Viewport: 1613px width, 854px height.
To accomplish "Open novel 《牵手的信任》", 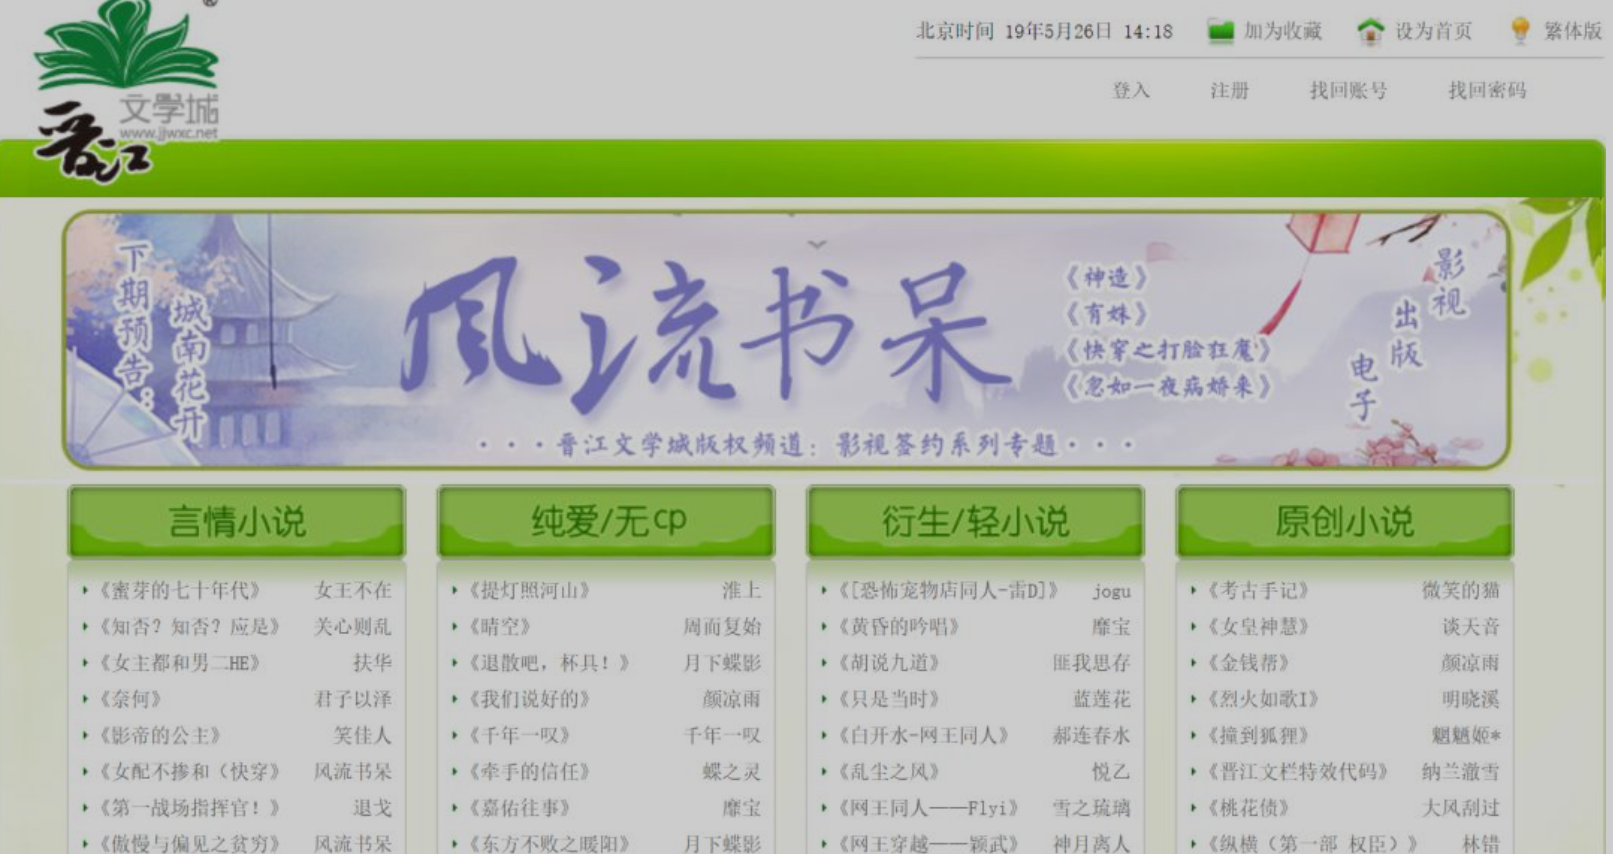I will pos(528,772).
